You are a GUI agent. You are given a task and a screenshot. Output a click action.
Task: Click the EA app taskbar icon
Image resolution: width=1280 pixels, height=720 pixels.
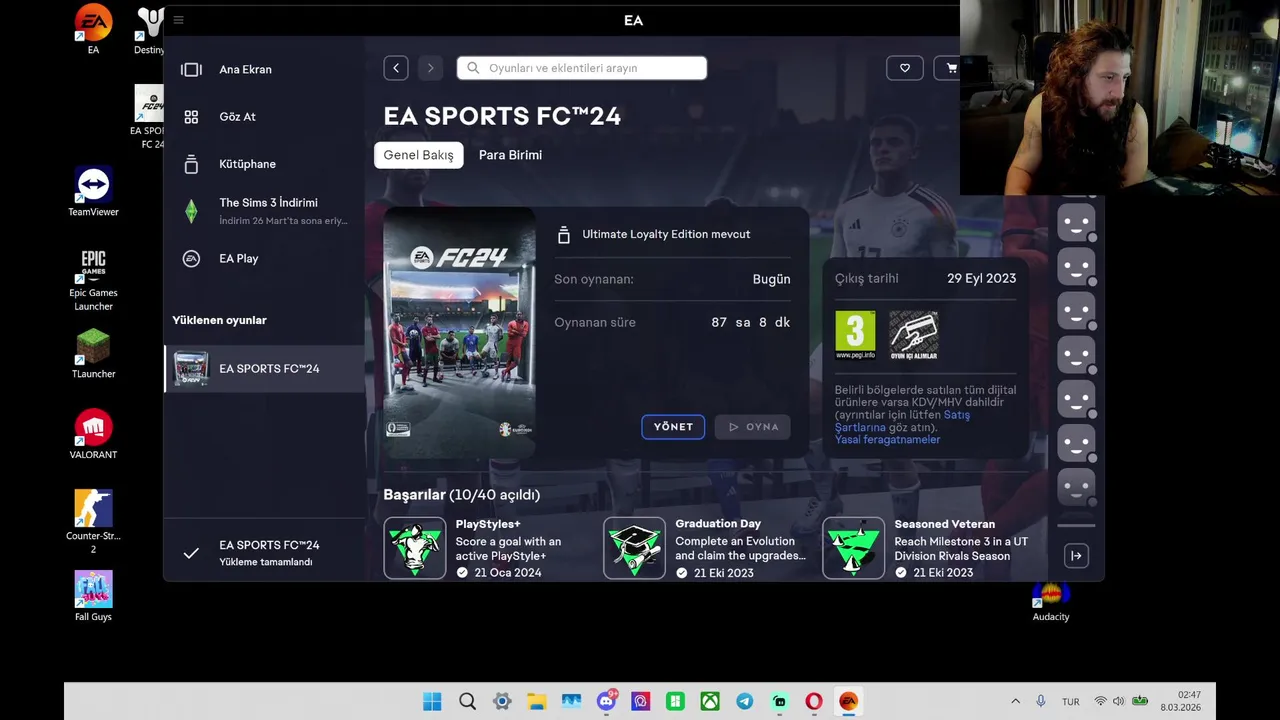click(x=849, y=702)
